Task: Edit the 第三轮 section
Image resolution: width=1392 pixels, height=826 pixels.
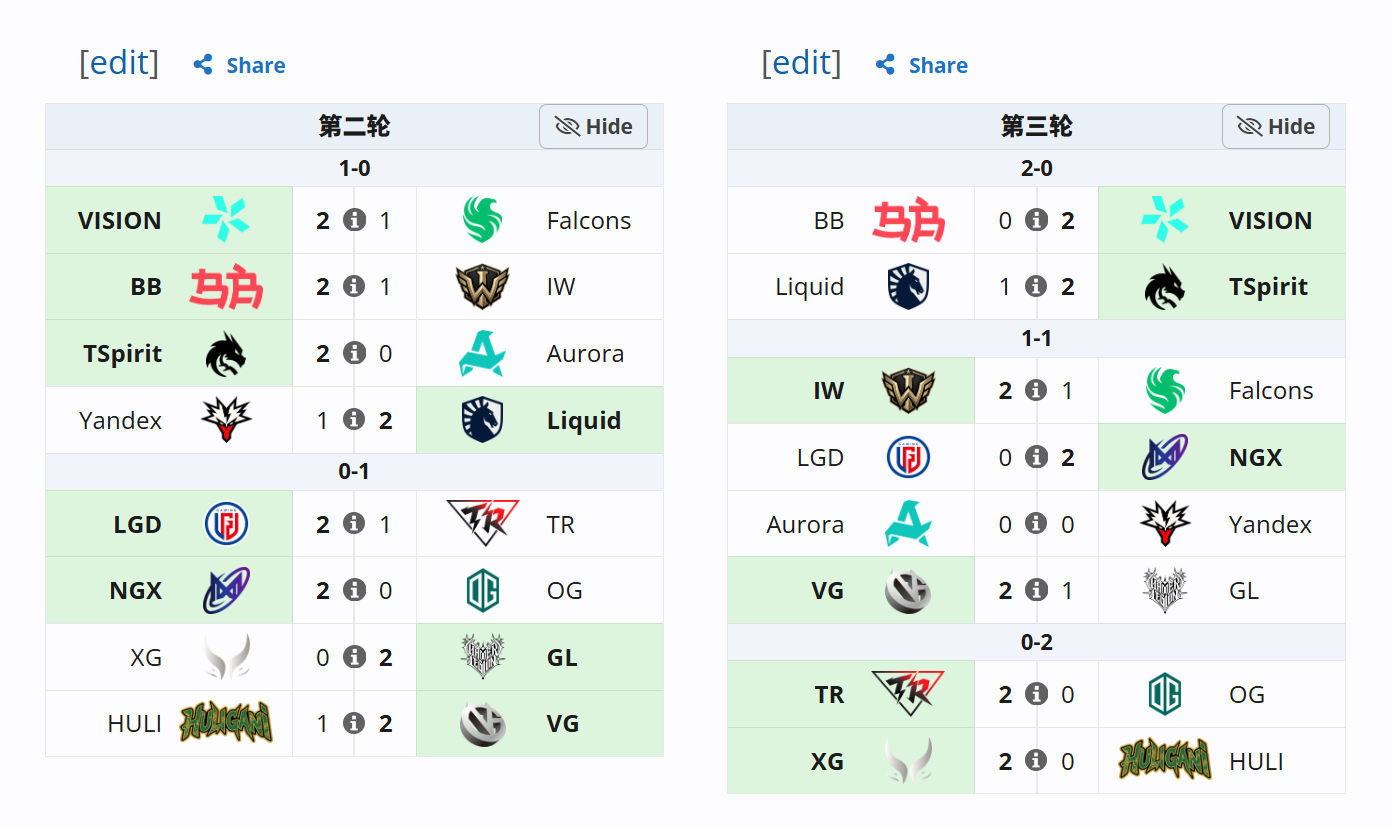Action: click(801, 63)
